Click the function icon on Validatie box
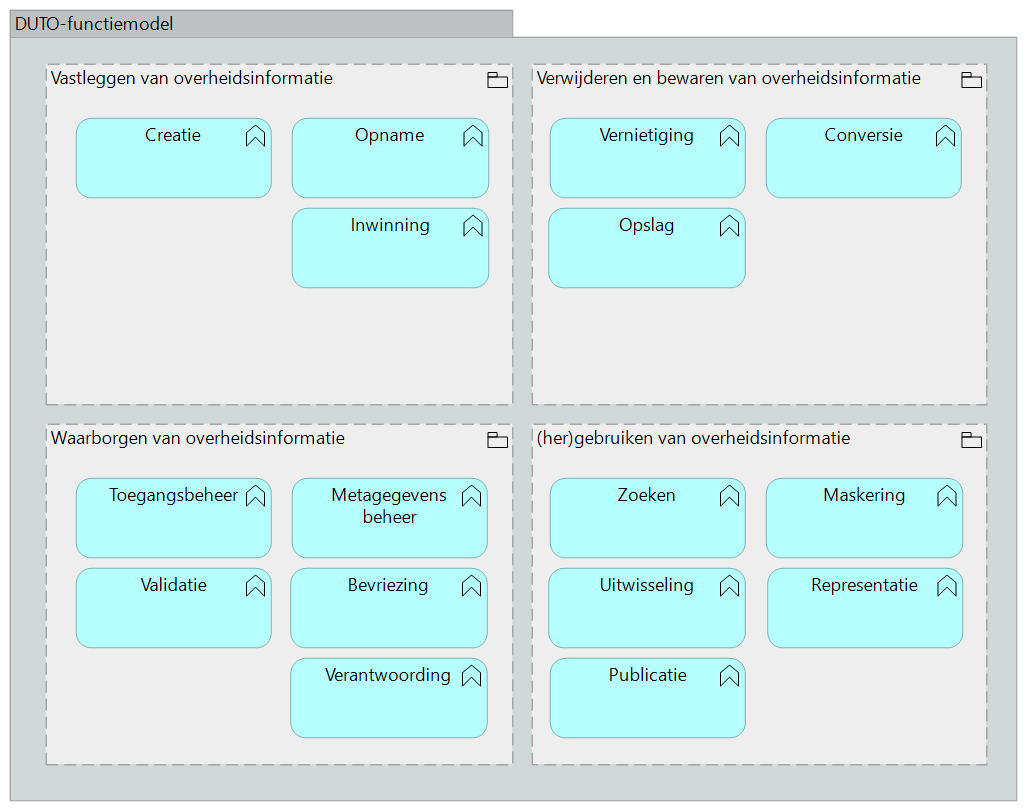Viewport: 1027px width, 811px height. [255, 587]
